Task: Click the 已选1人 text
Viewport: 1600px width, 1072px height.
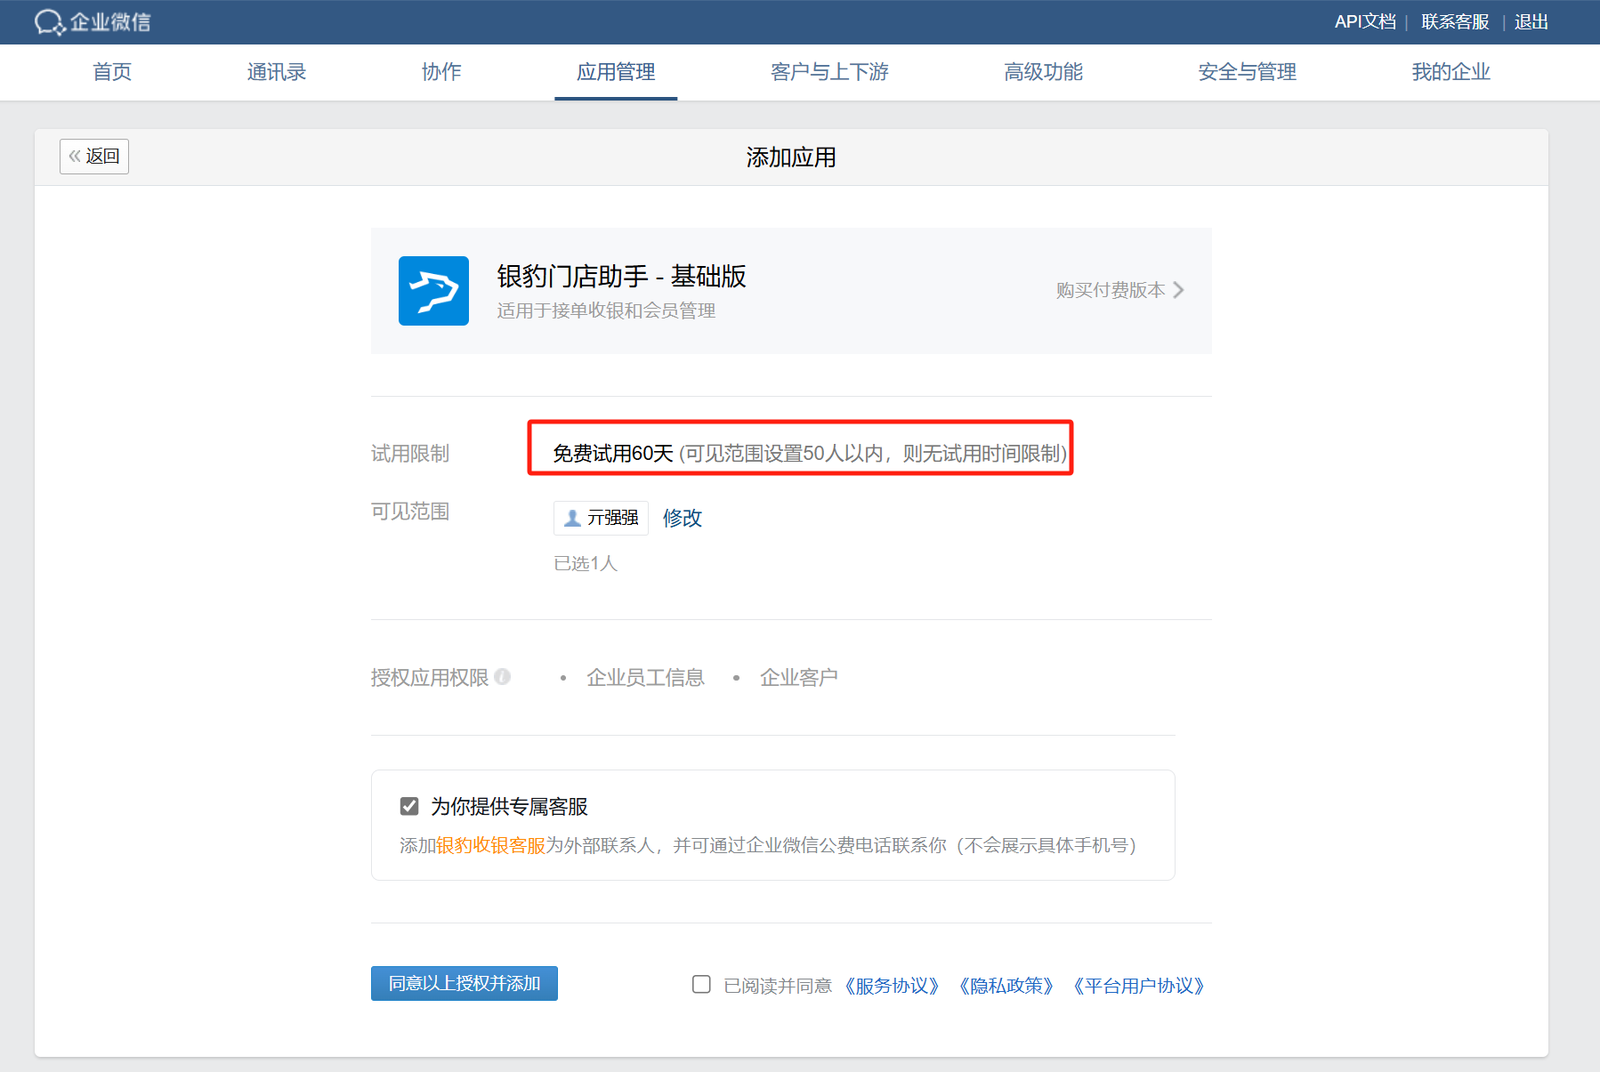Action: point(586,563)
